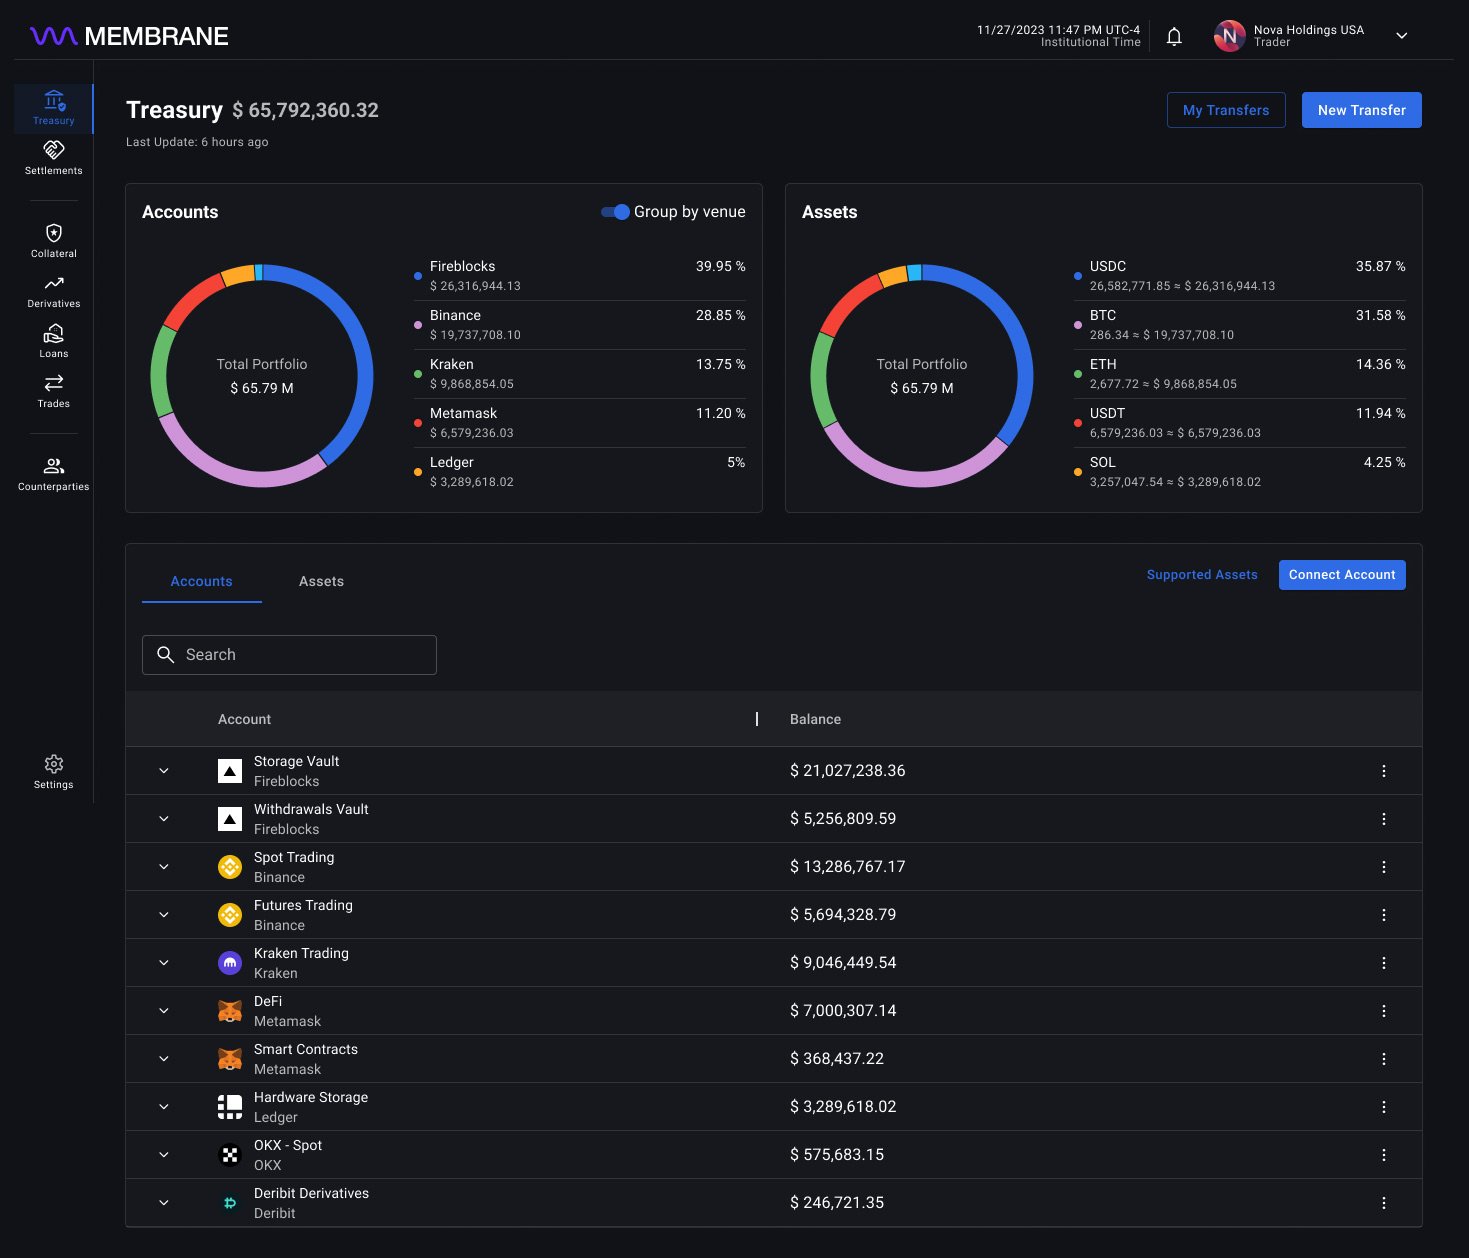
Task: Toggle Group by venue switch
Action: (x=616, y=212)
